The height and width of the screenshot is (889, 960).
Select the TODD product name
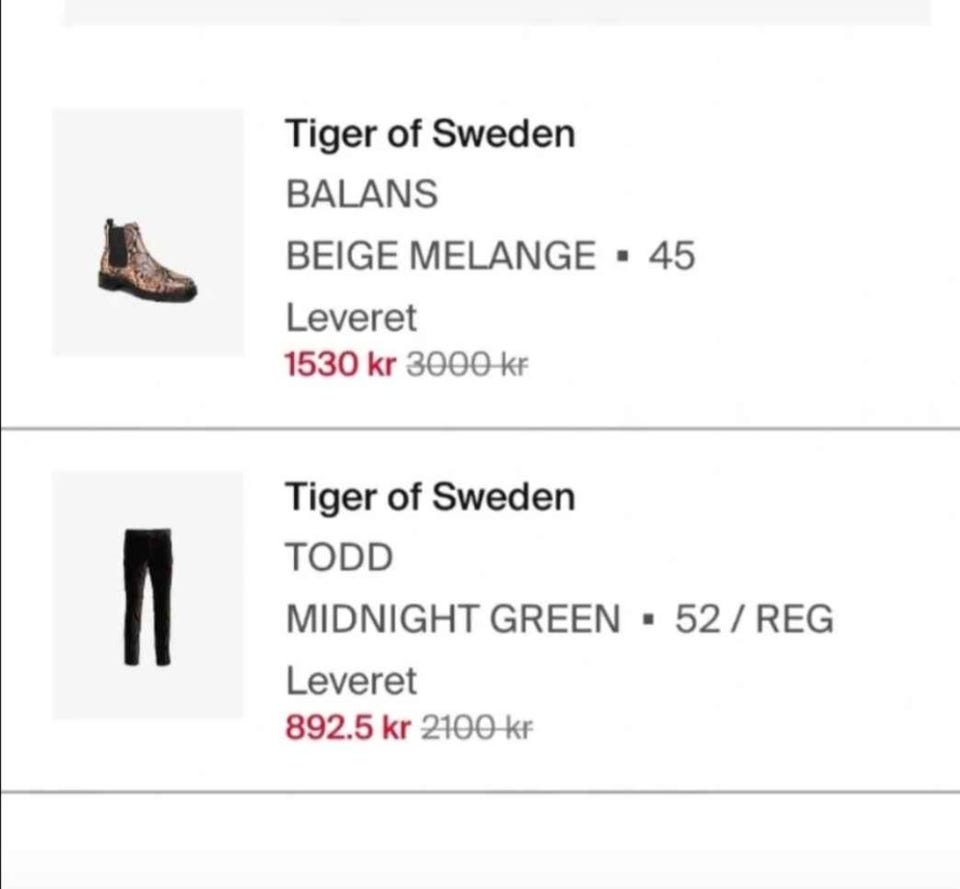click(339, 557)
